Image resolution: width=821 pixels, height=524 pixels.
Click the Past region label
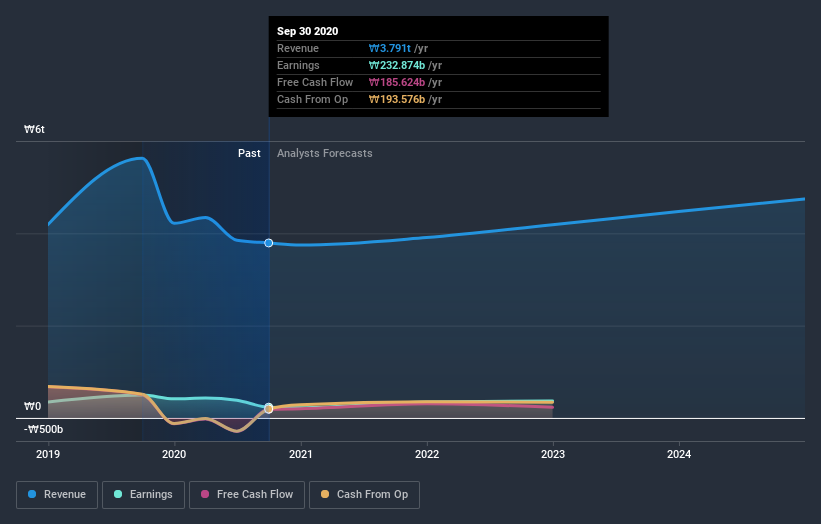coord(249,153)
